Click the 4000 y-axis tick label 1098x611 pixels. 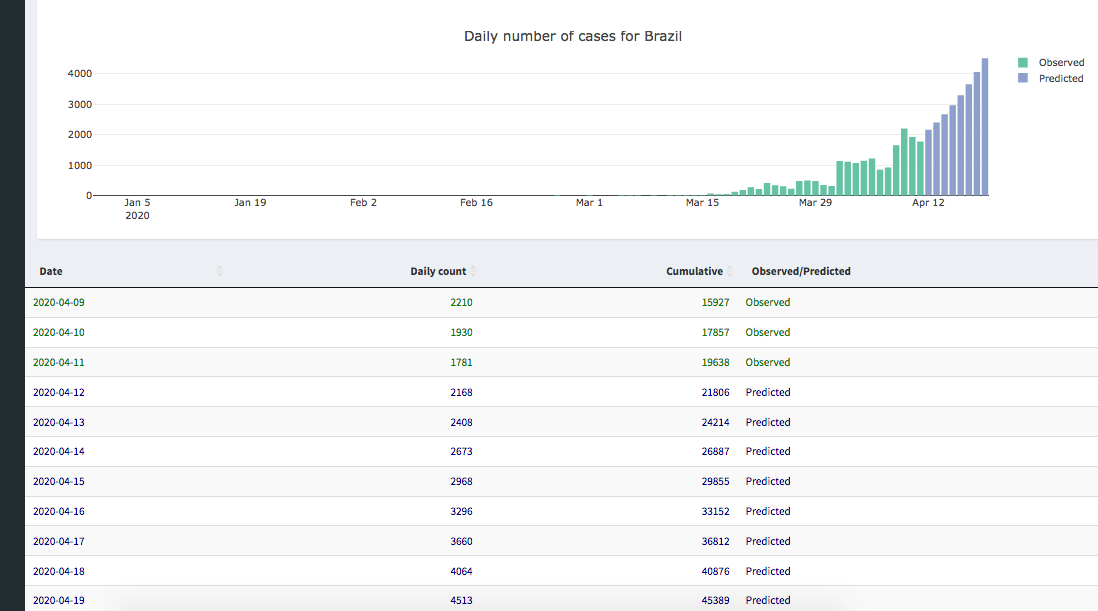click(x=80, y=74)
